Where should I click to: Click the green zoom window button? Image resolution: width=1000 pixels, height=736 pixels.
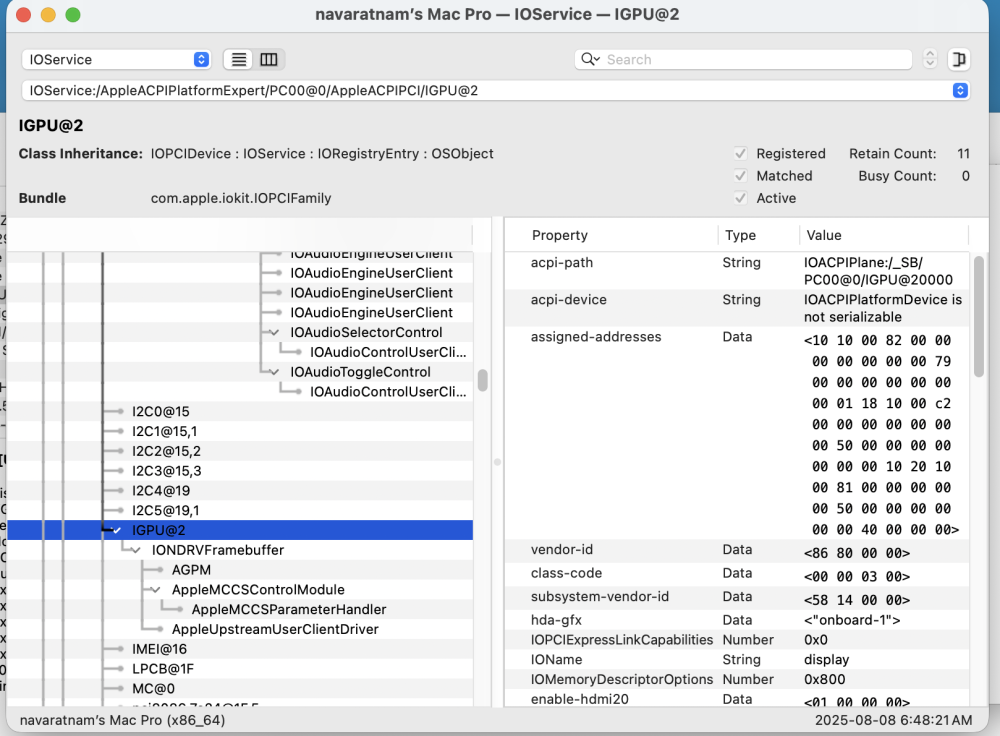(x=73, y=15)
